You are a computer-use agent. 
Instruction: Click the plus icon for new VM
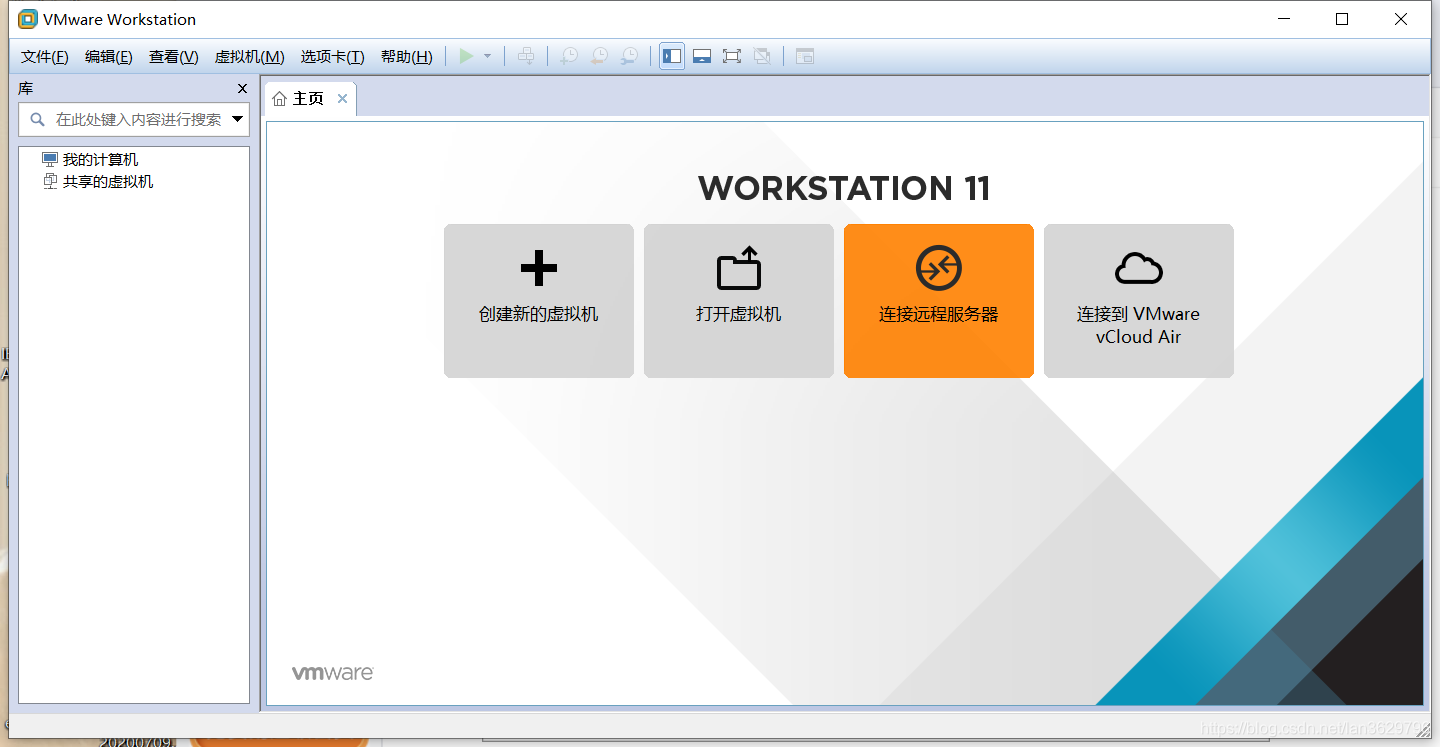tap(539, 268)
